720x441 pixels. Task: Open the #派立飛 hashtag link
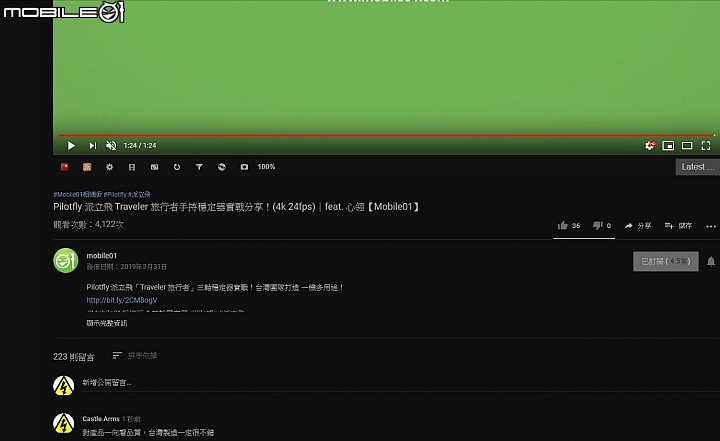point(139,194)
